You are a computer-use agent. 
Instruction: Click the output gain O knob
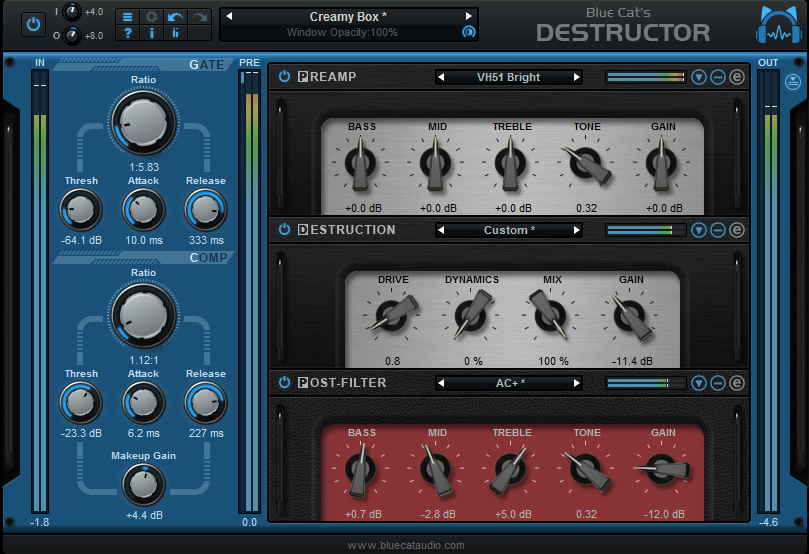[x=72, y=36]
